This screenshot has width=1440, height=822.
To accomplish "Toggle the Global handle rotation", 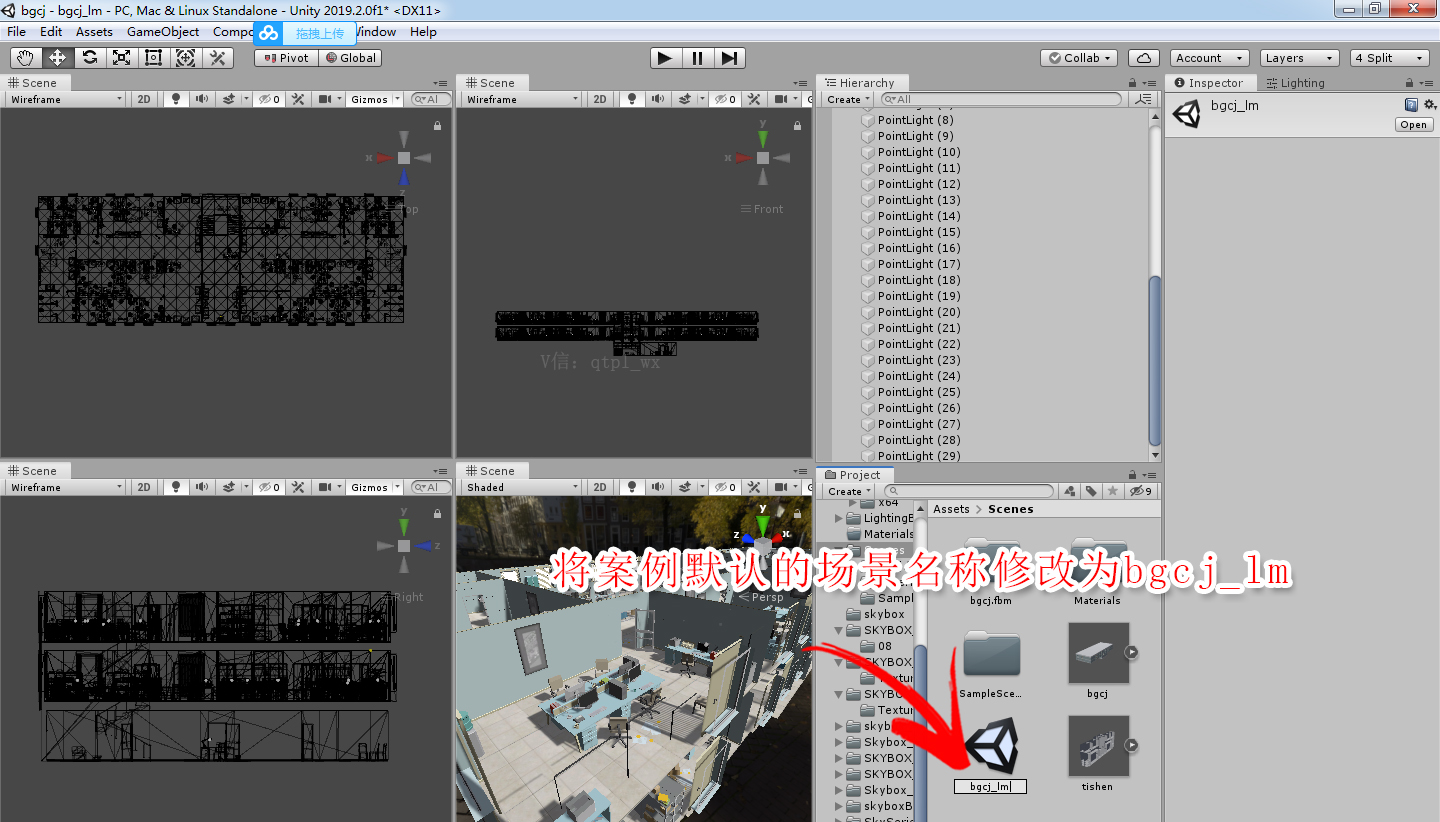I will tap(351, 58).
